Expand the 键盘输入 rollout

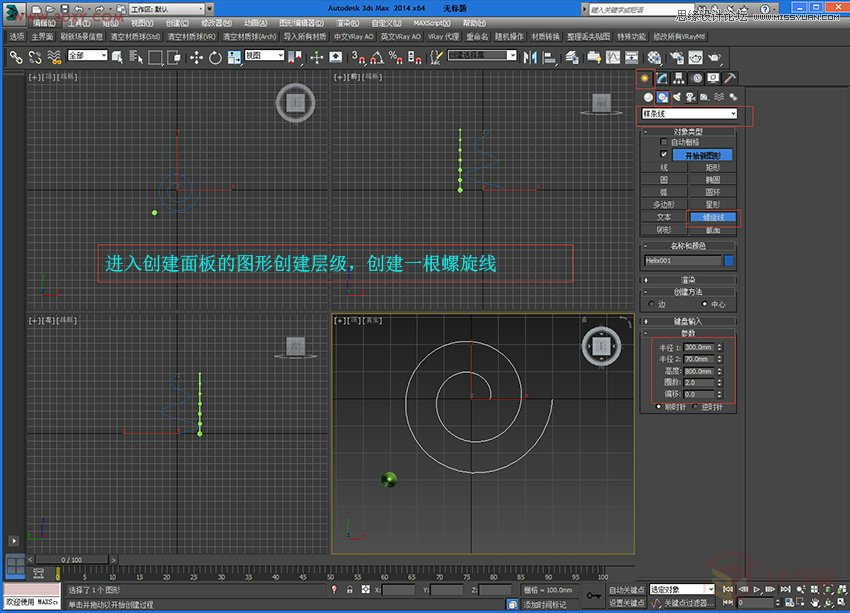coord(688,321)
